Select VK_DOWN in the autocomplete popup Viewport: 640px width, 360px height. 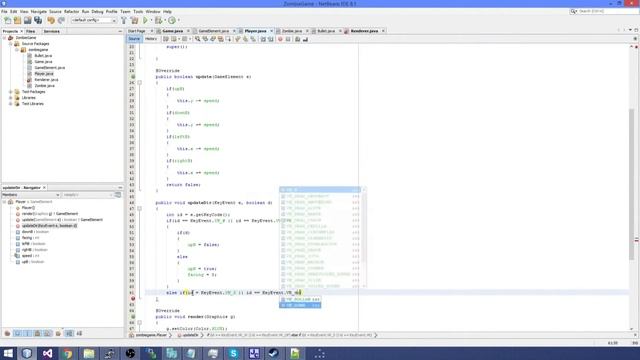[300, 305]
